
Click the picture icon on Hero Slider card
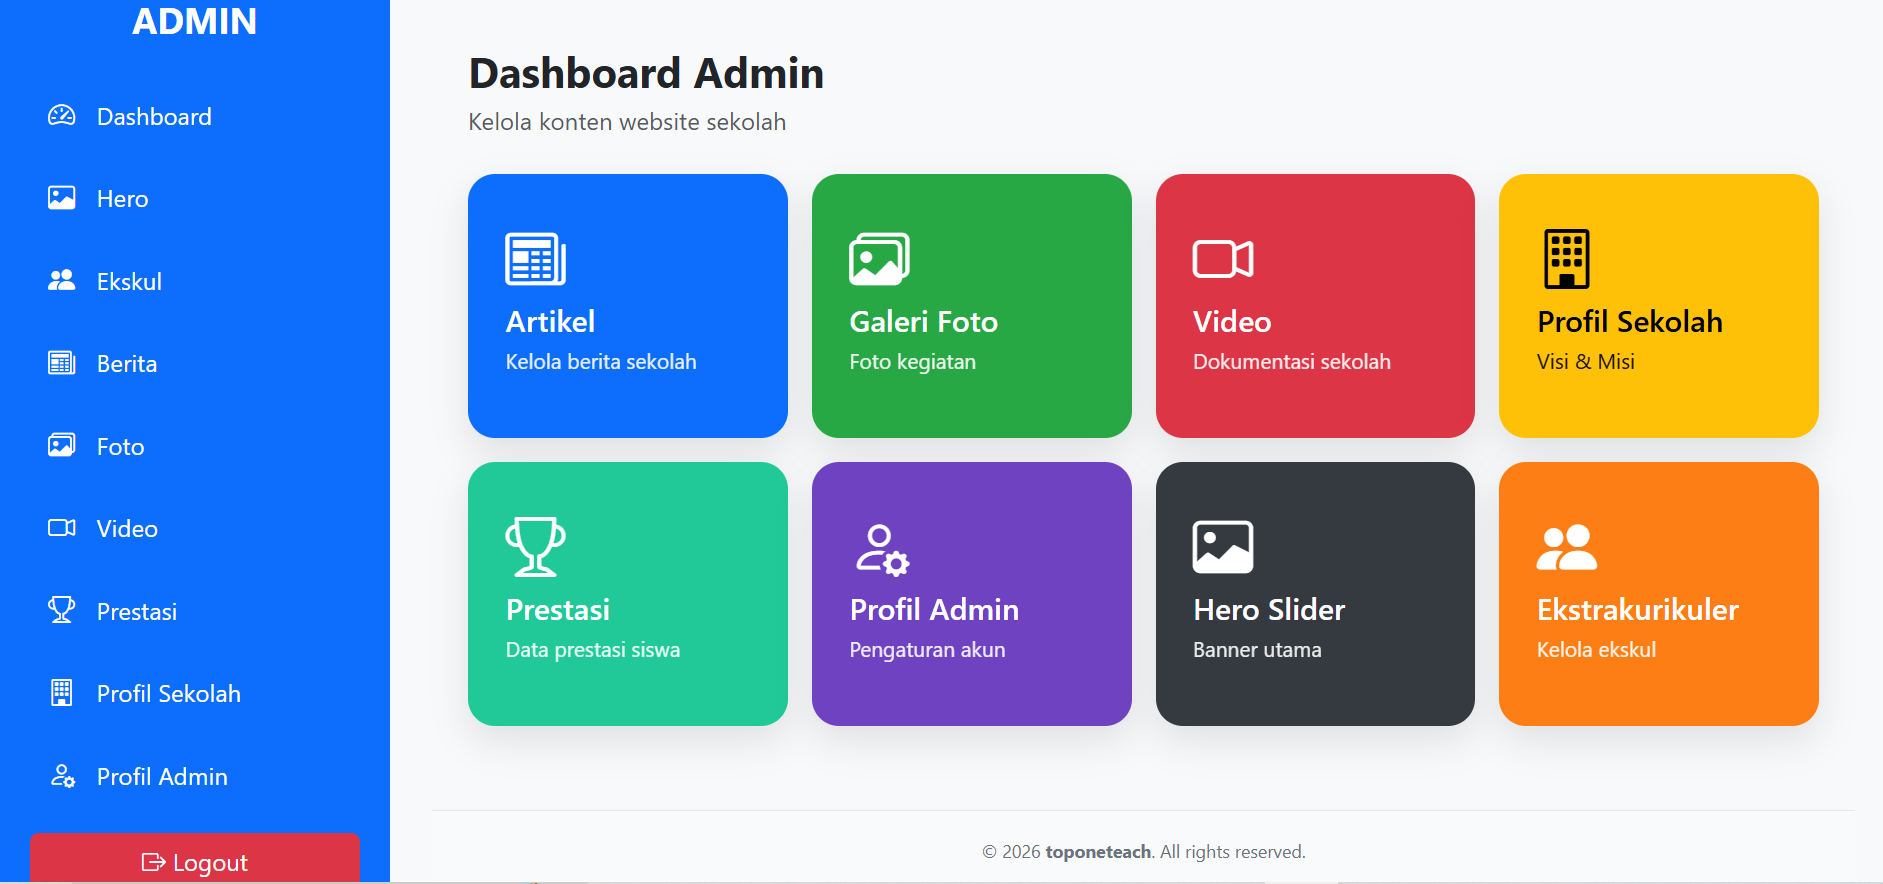pyautogui.click(x=1222, y=547)
